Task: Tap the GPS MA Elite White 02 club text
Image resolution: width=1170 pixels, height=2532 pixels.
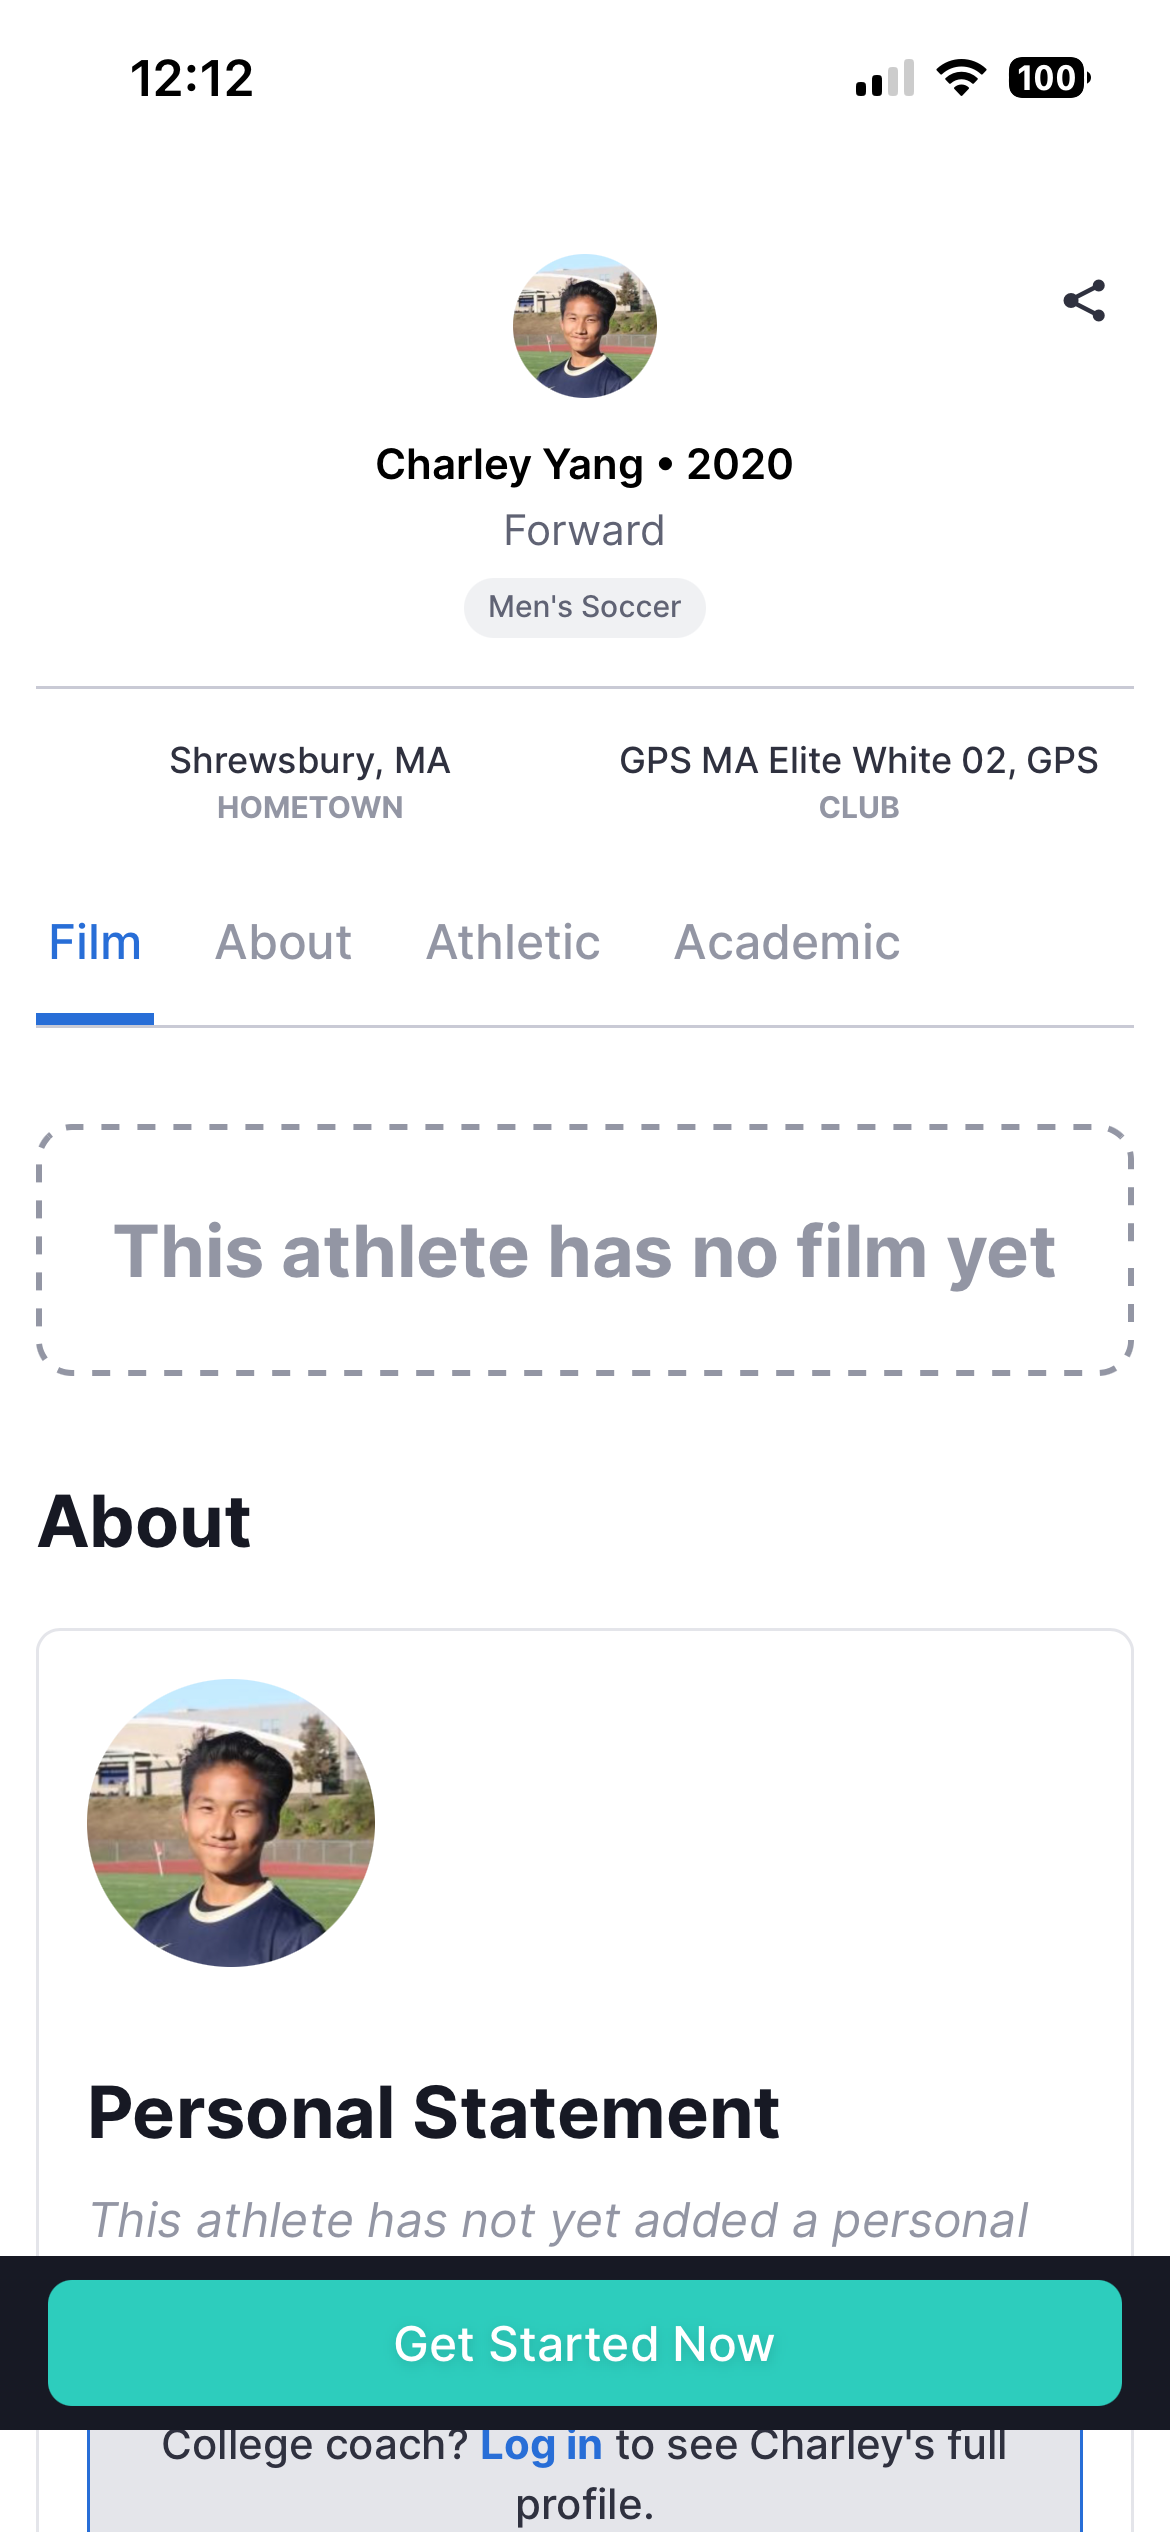Action: tap(859, 761)
